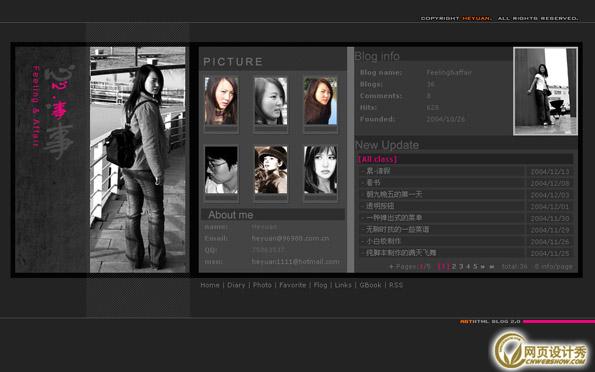Open top-right gallery thumbnail with blue background
This screenshot has height=372, width=595.
point(320,101)
